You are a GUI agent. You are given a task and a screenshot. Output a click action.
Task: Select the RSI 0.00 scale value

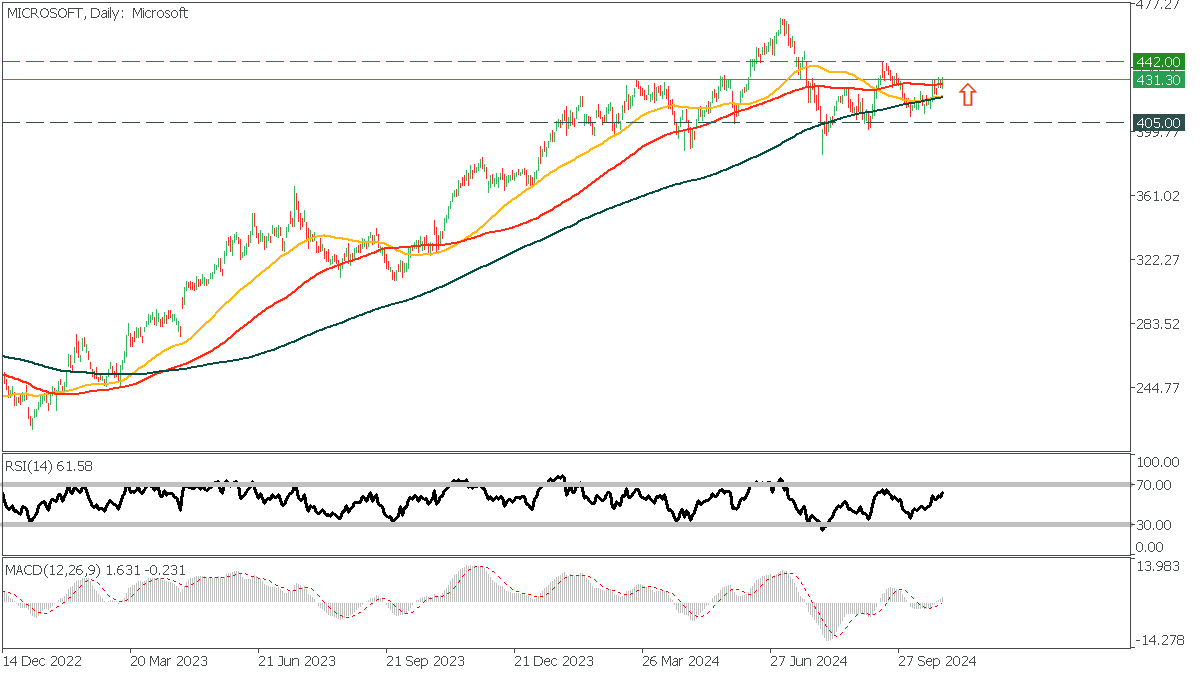[x=1151, y=547]
